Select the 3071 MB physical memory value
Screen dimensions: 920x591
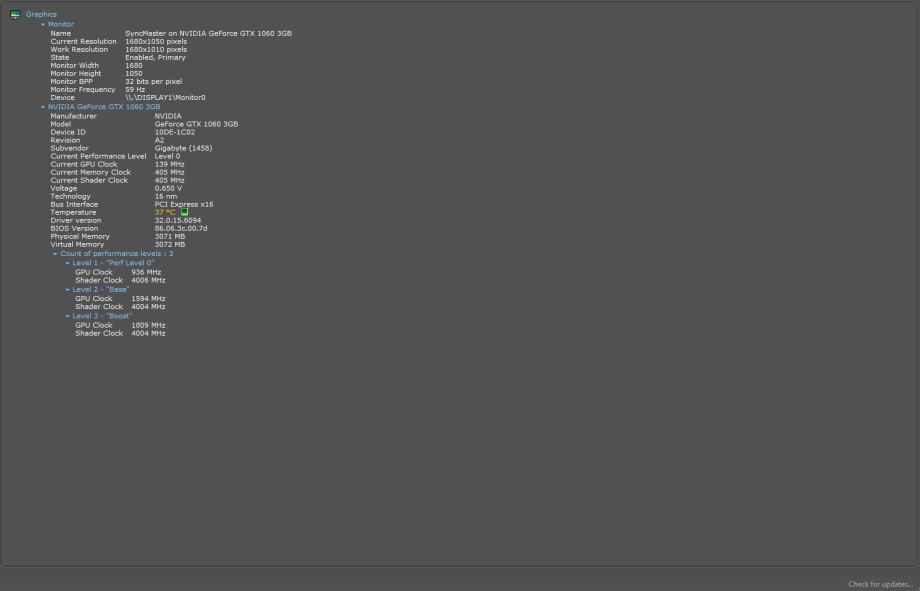click(x=170, y=237)
